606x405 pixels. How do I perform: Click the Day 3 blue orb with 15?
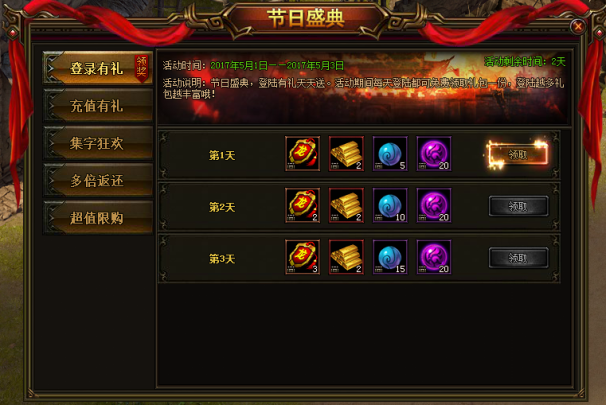coord(390,257)
